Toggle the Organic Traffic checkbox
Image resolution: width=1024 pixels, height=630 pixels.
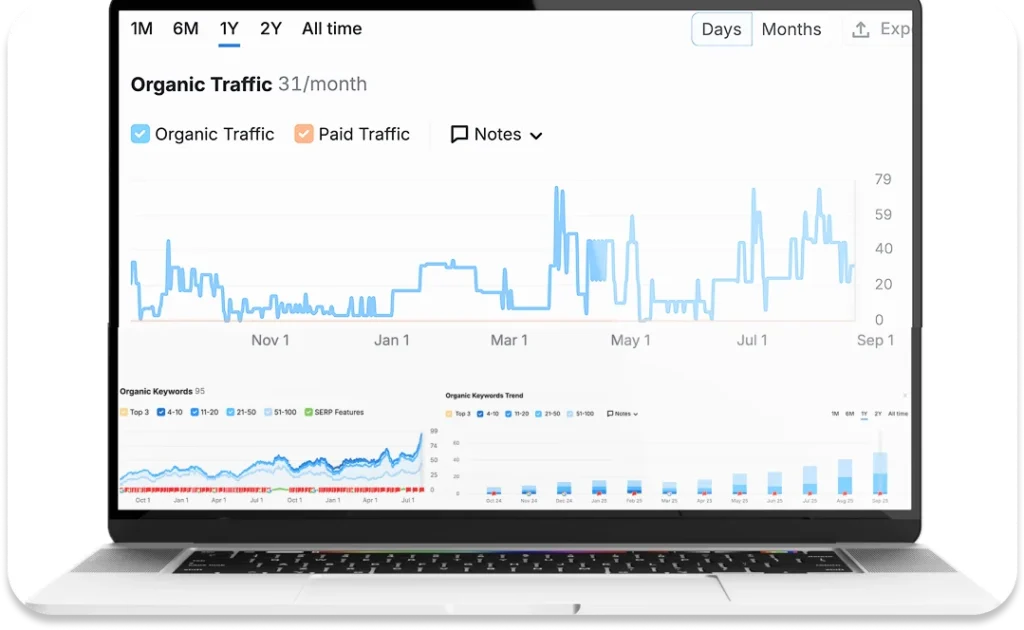(141, 134)
